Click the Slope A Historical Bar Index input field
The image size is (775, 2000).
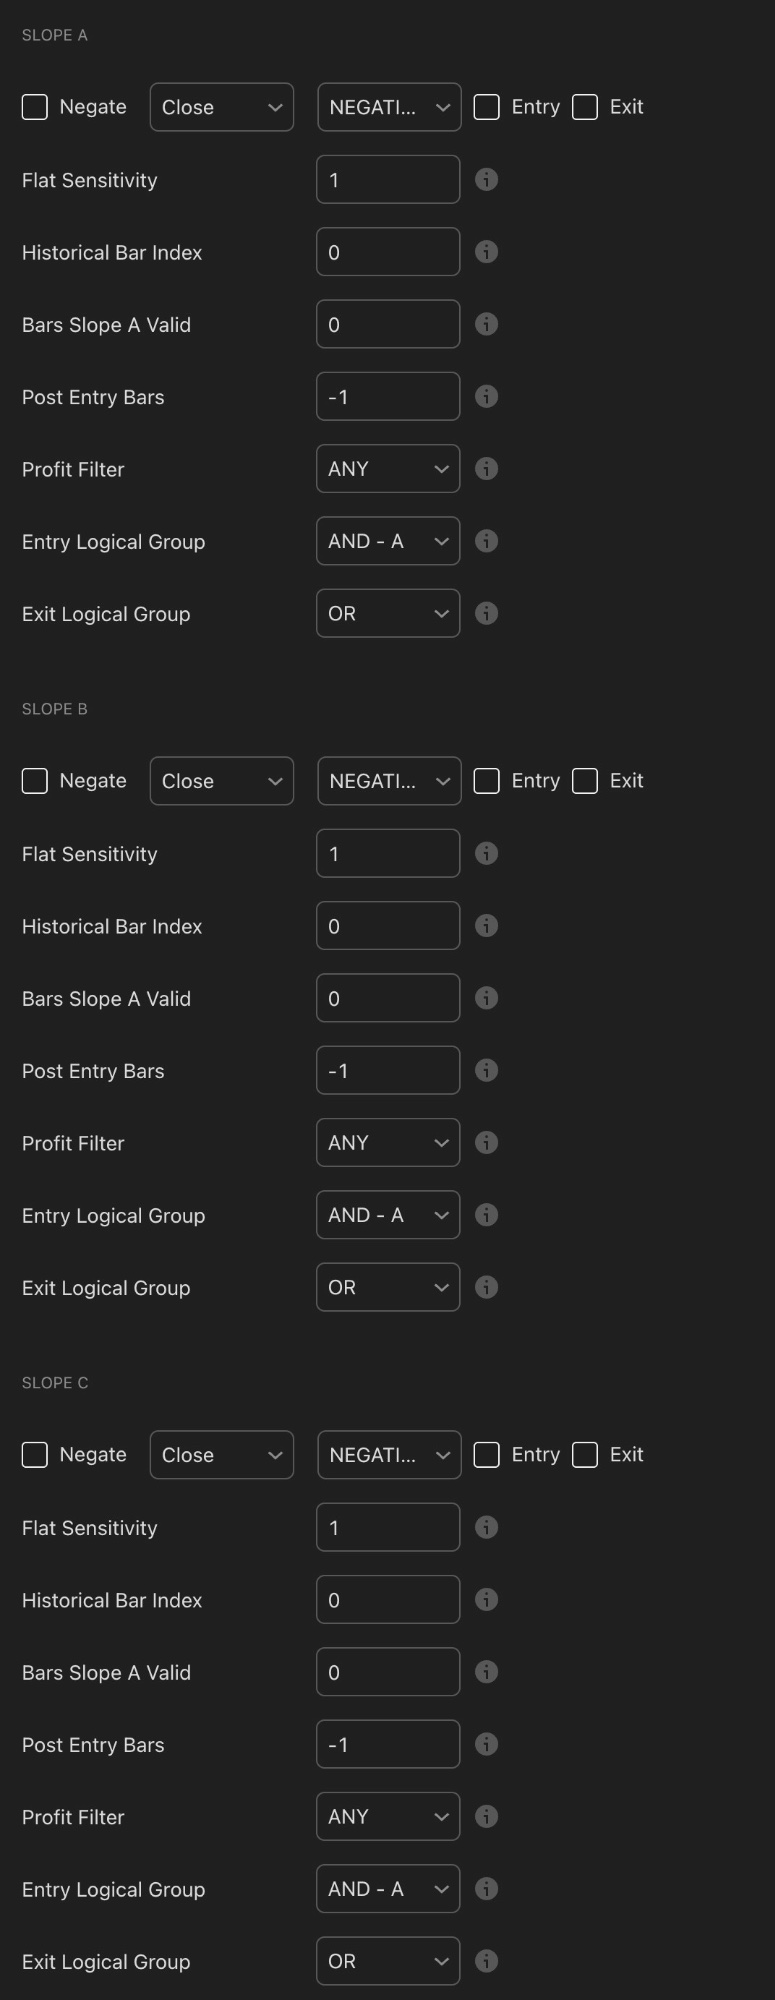[x=387, y=251]
